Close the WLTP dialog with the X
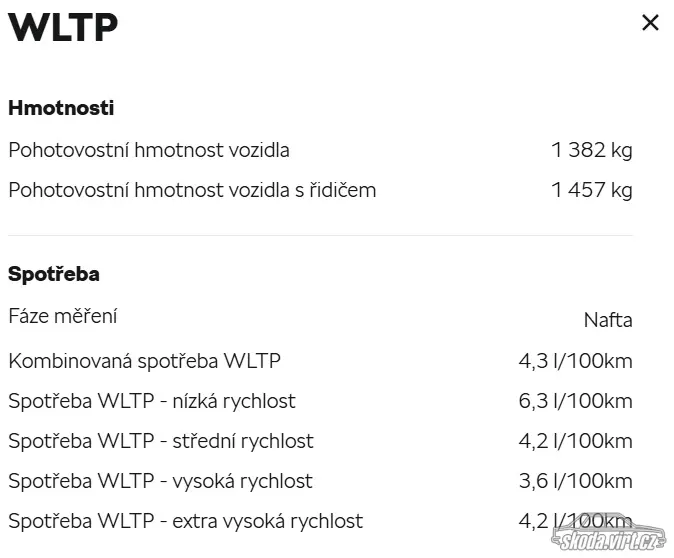Image resolution: width=674 pixels, height=558 pixels. [650, 22]
